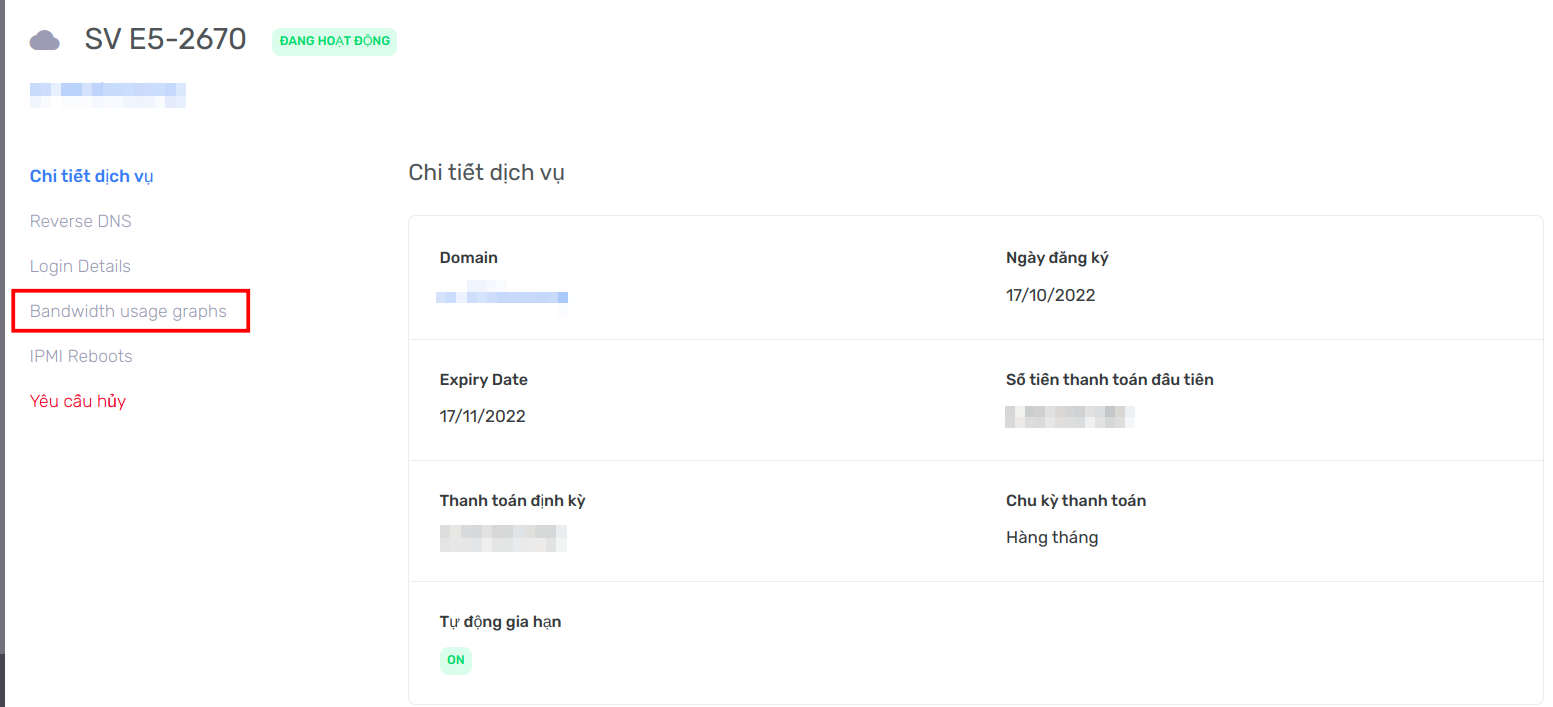Open the Reverse DNS sidebar item
Viewport: 1553px width, 707px height.
pos(80,221)
